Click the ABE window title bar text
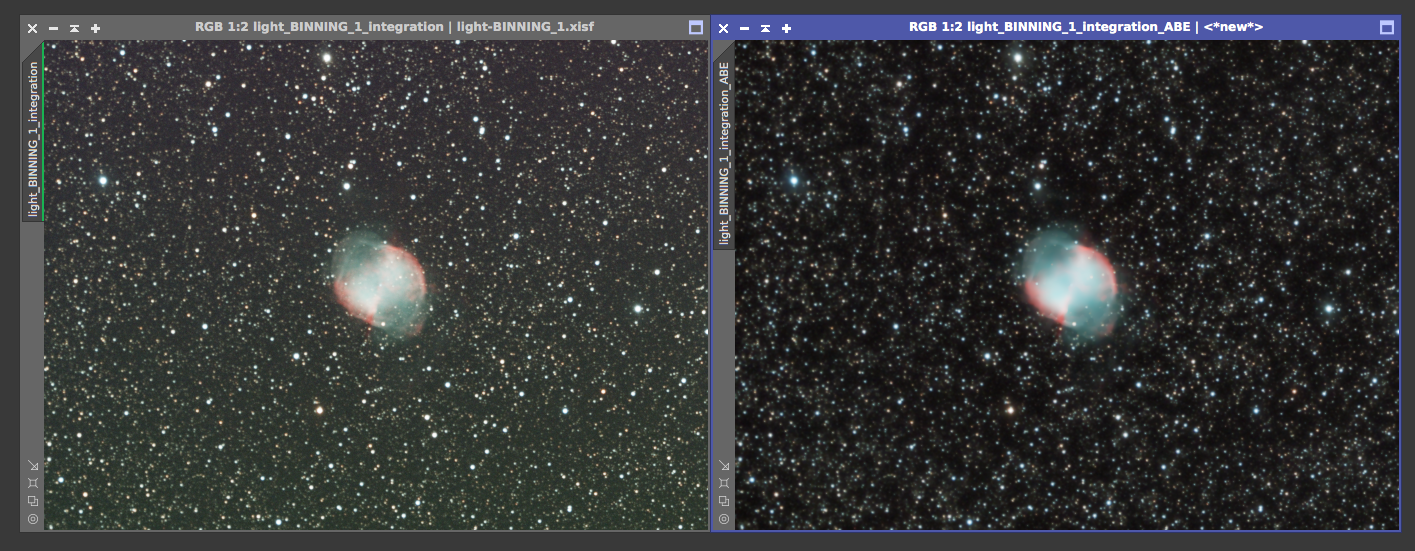The image size is (1415, 551). click(x=1085, y=27)
